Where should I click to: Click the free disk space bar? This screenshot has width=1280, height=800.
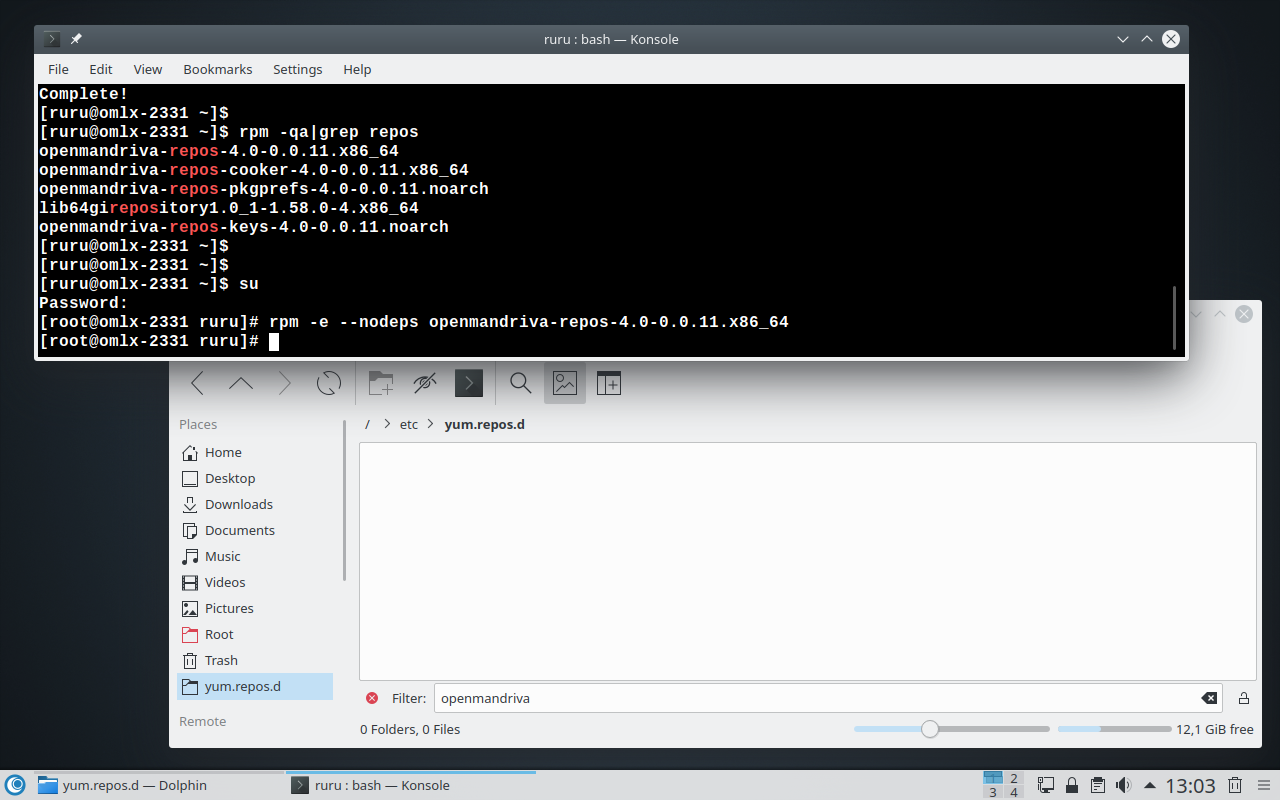point(1114,729)
